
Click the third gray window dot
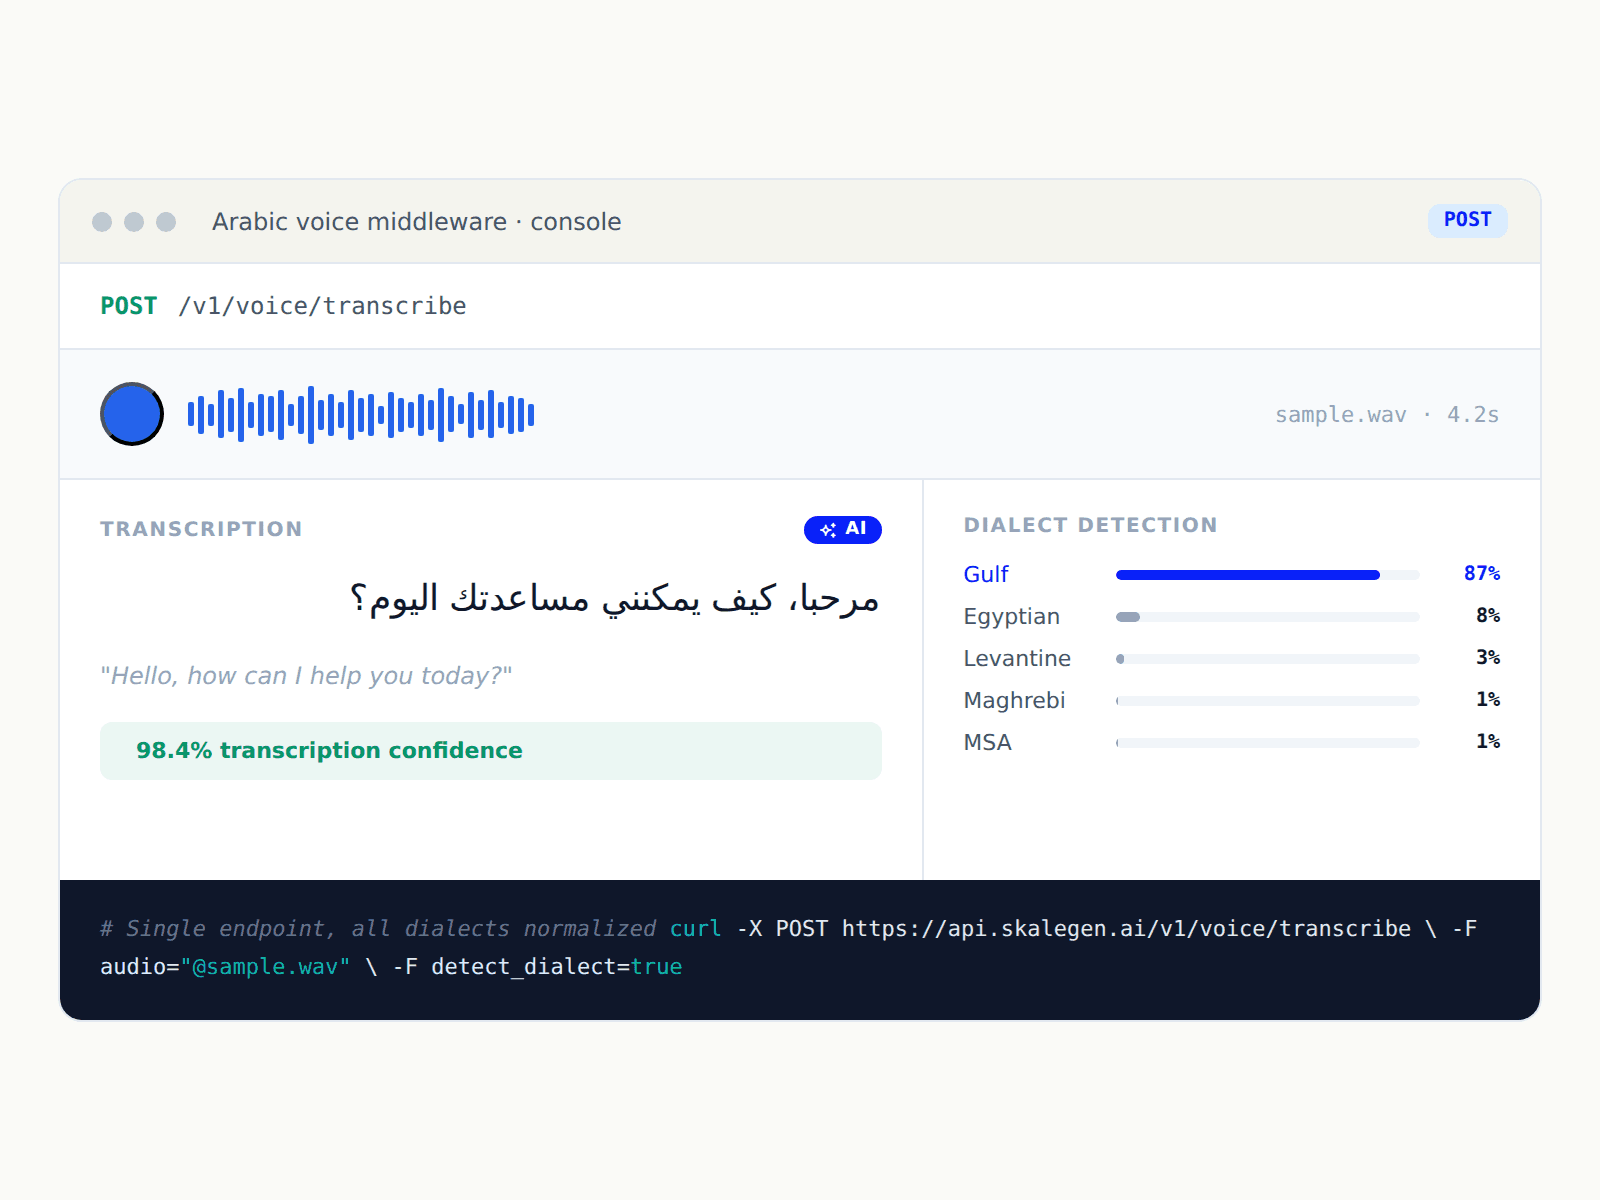click(x=166, y=222)
